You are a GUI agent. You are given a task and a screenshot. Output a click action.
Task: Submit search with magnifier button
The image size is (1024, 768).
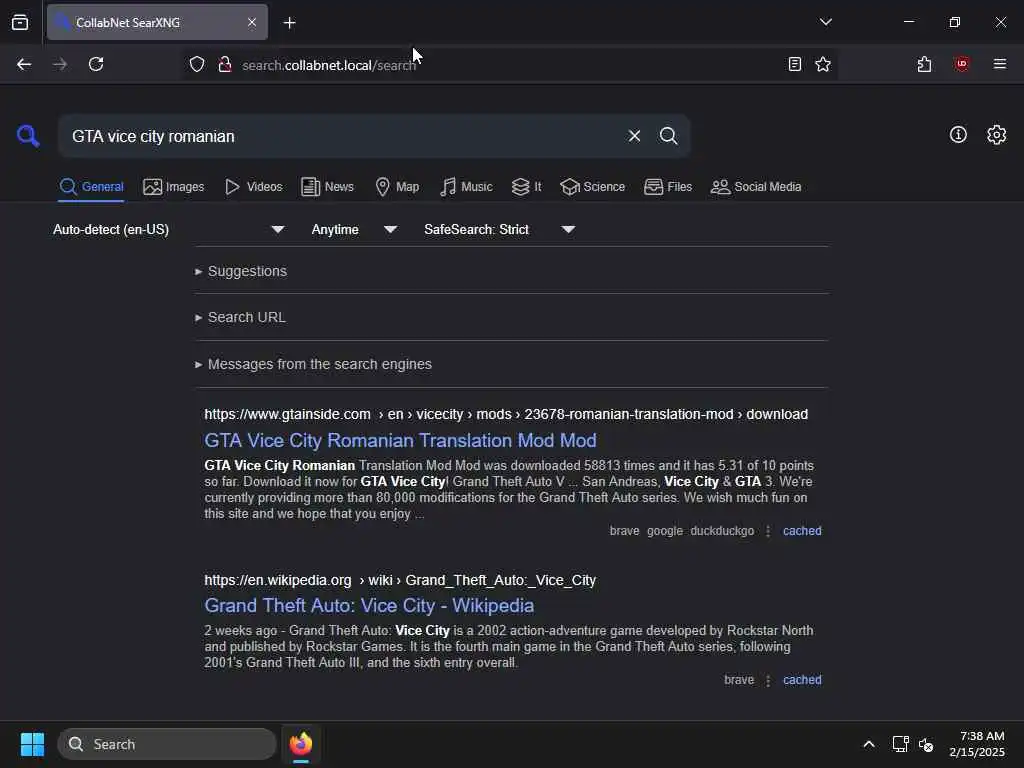tap(668, 136)
